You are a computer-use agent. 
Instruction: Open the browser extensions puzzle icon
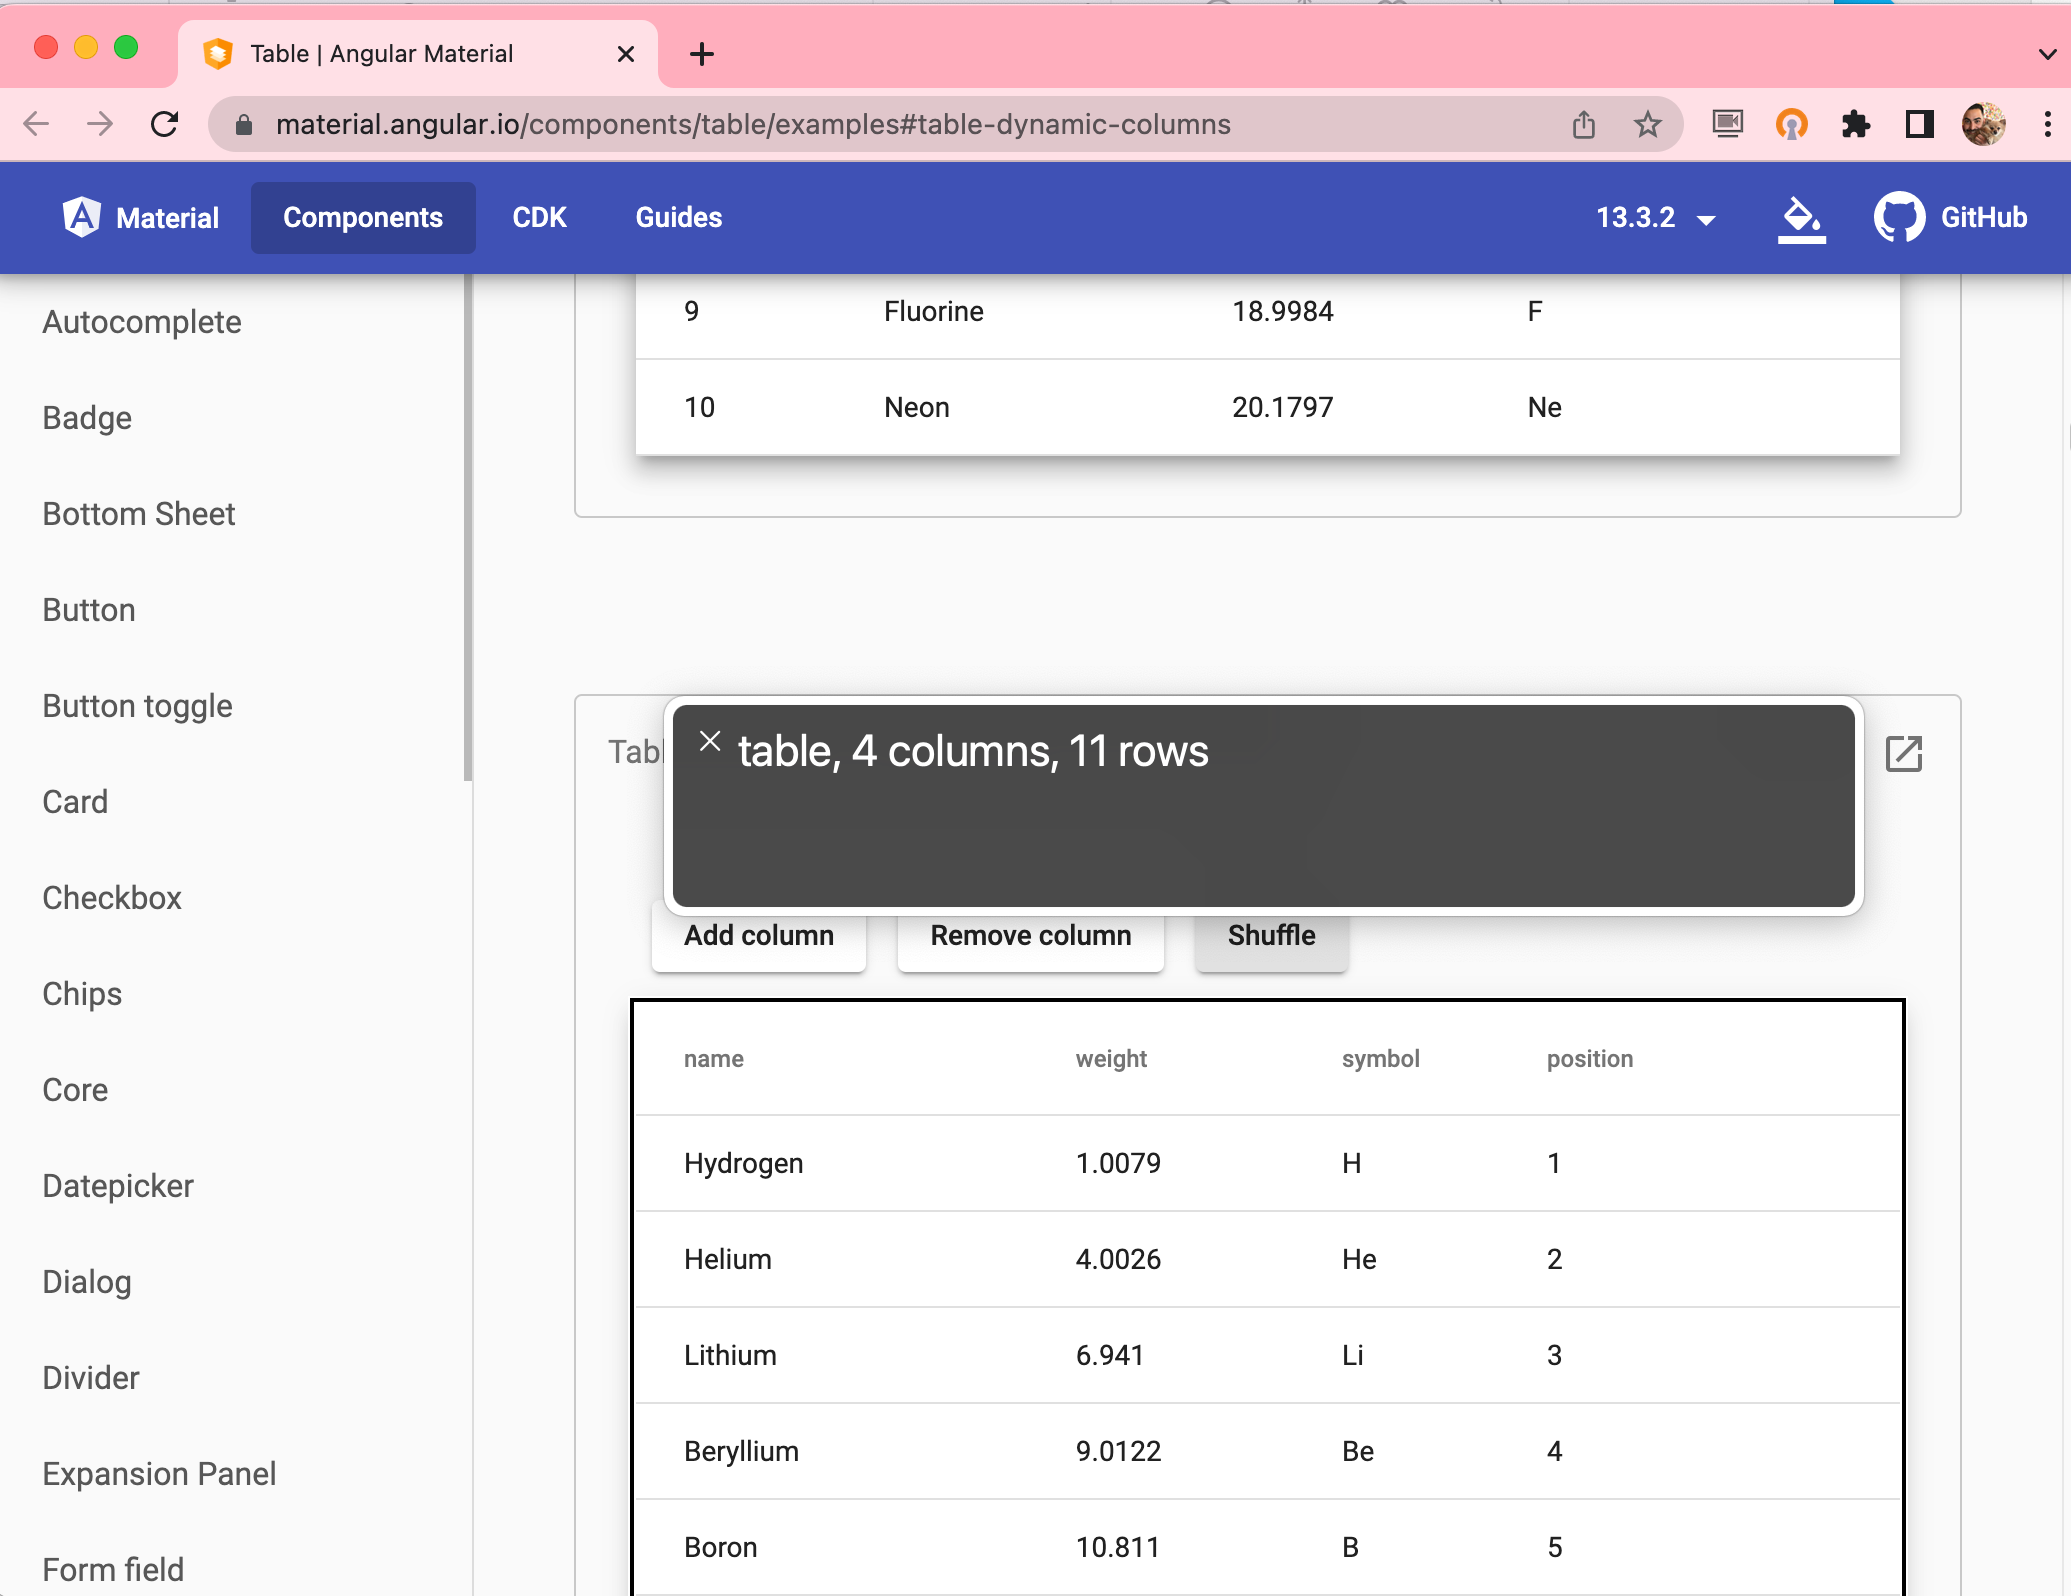(1857, 124)
